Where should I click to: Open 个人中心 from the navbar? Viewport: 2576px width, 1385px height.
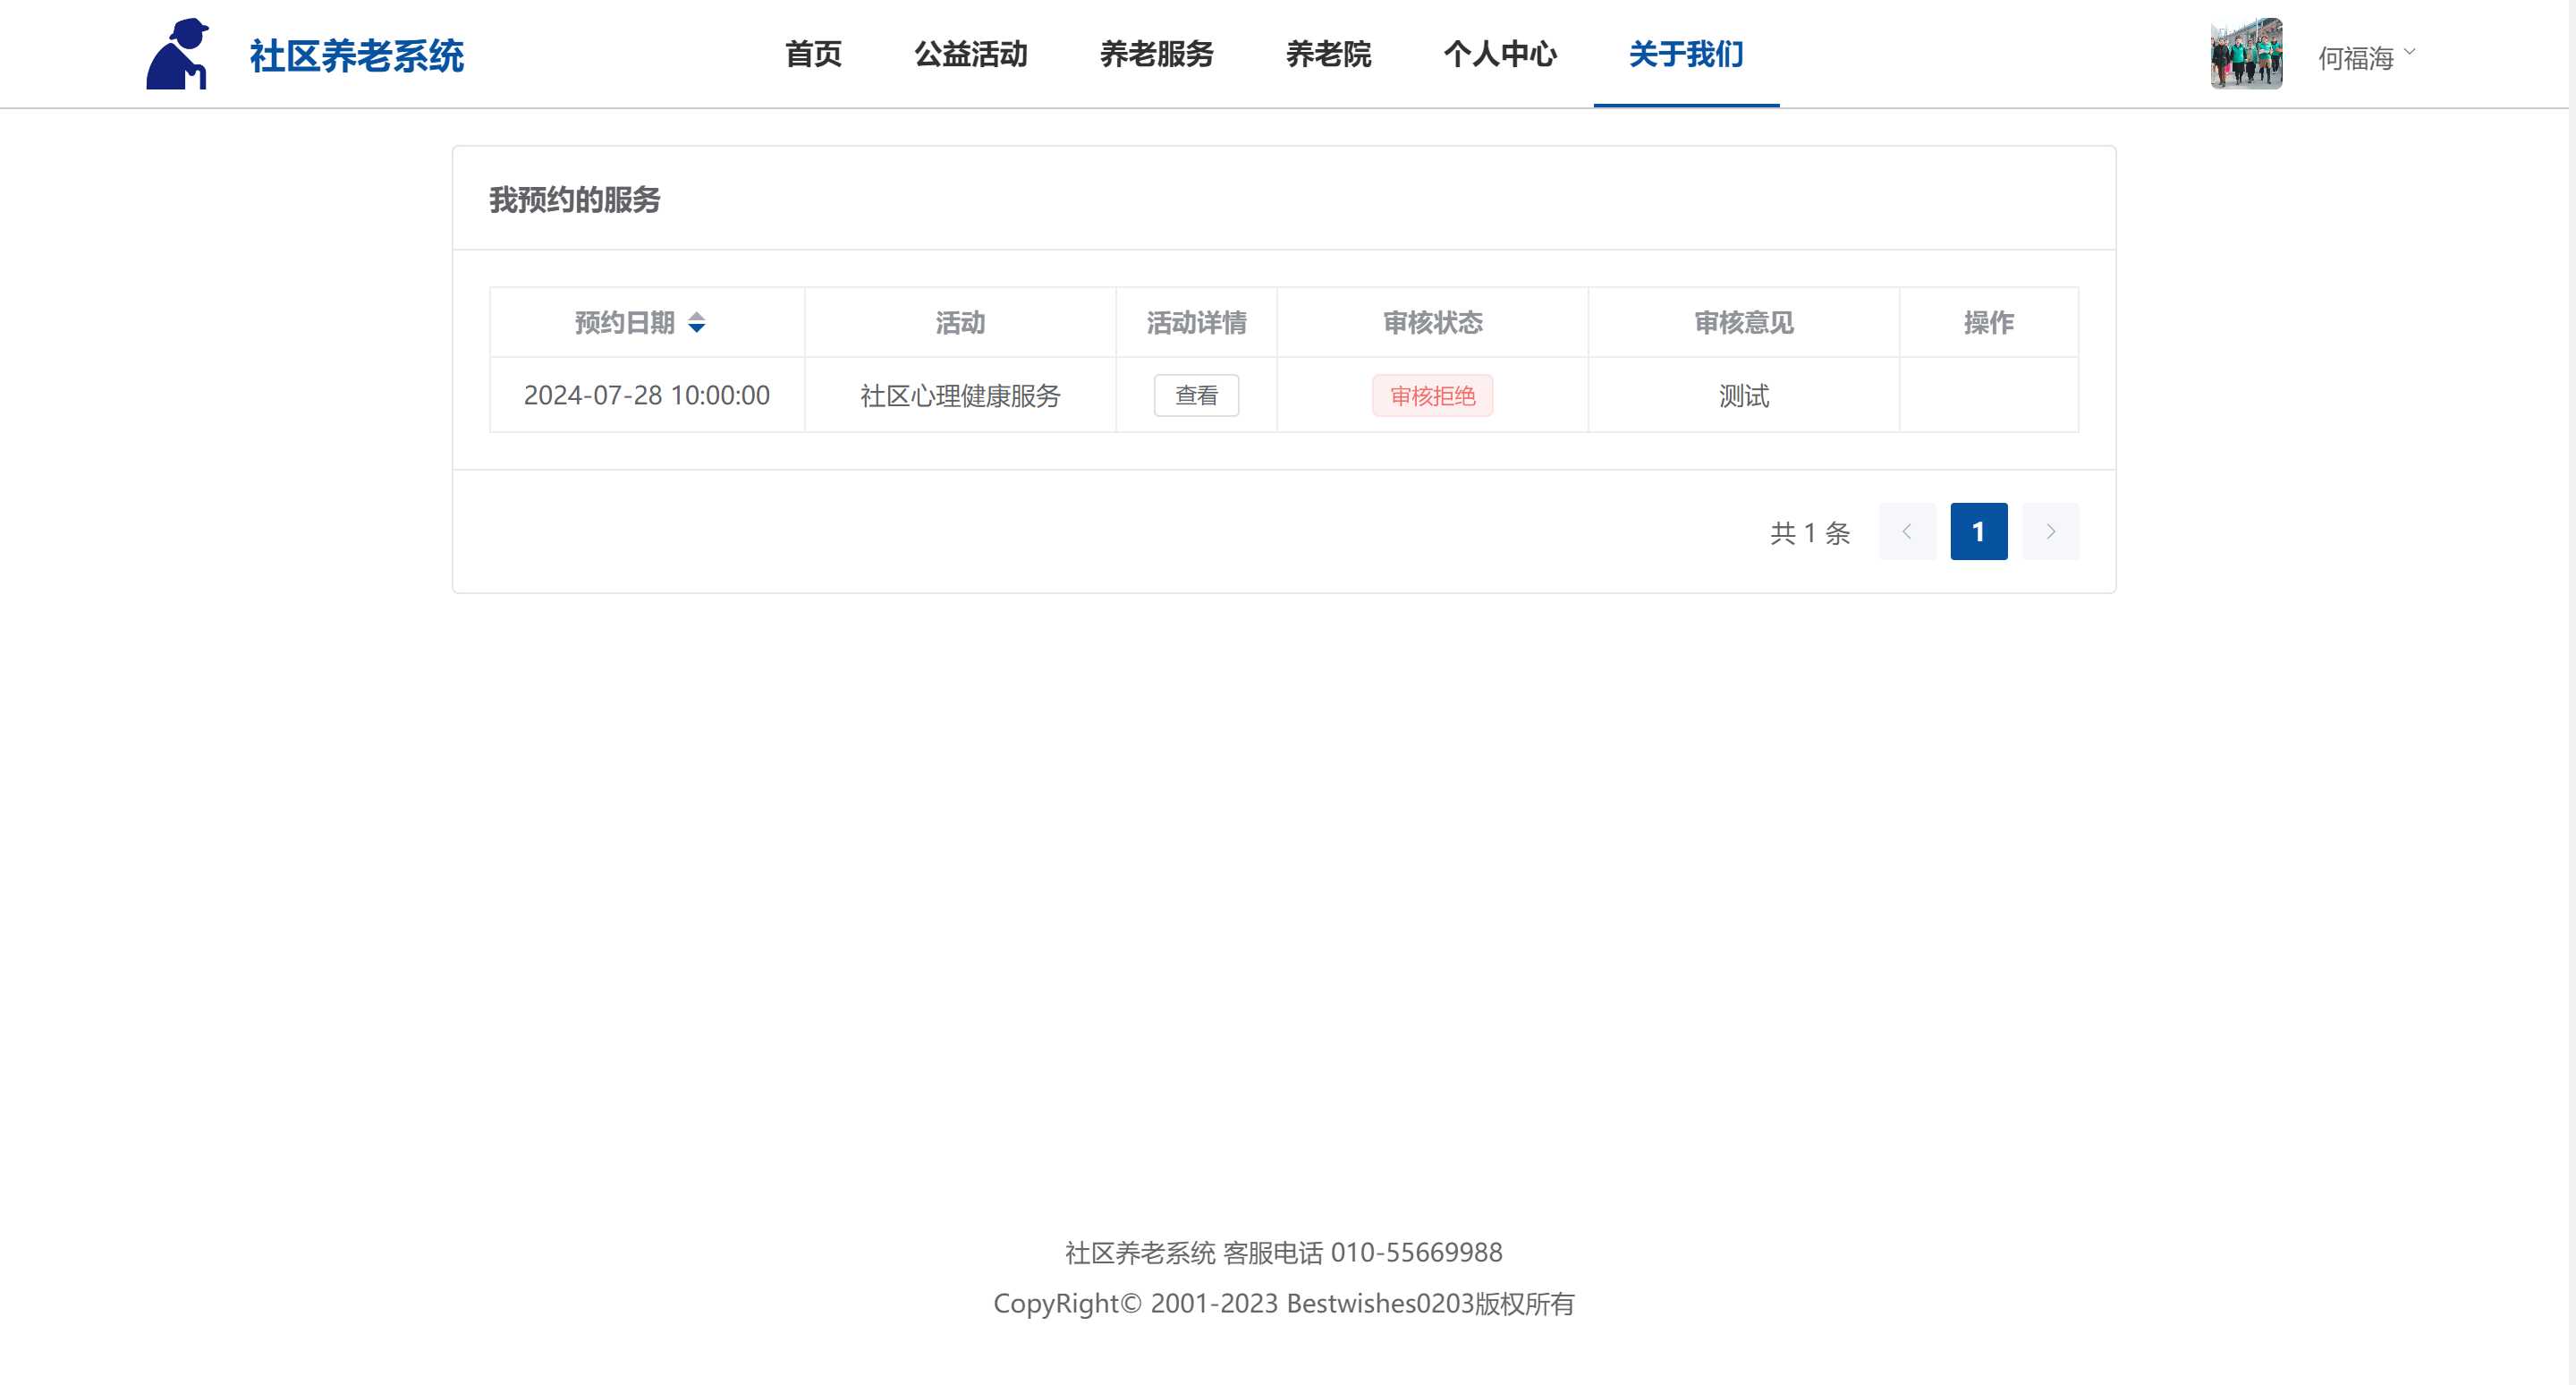(1499, 54)
